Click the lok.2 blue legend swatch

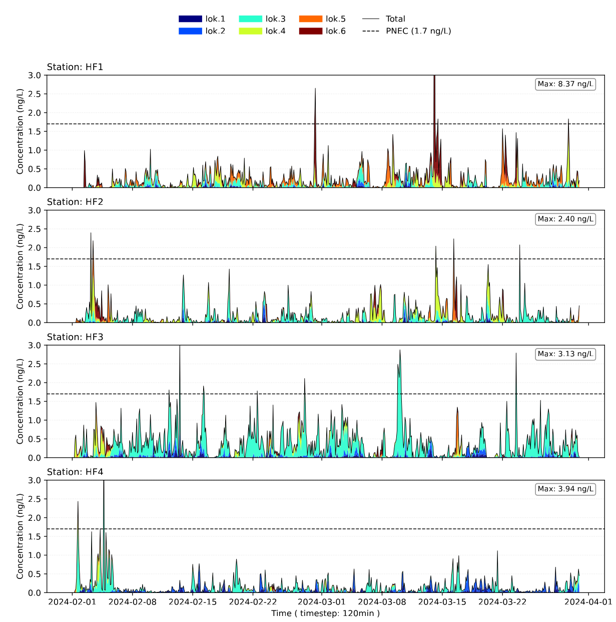tap(190, 31)
